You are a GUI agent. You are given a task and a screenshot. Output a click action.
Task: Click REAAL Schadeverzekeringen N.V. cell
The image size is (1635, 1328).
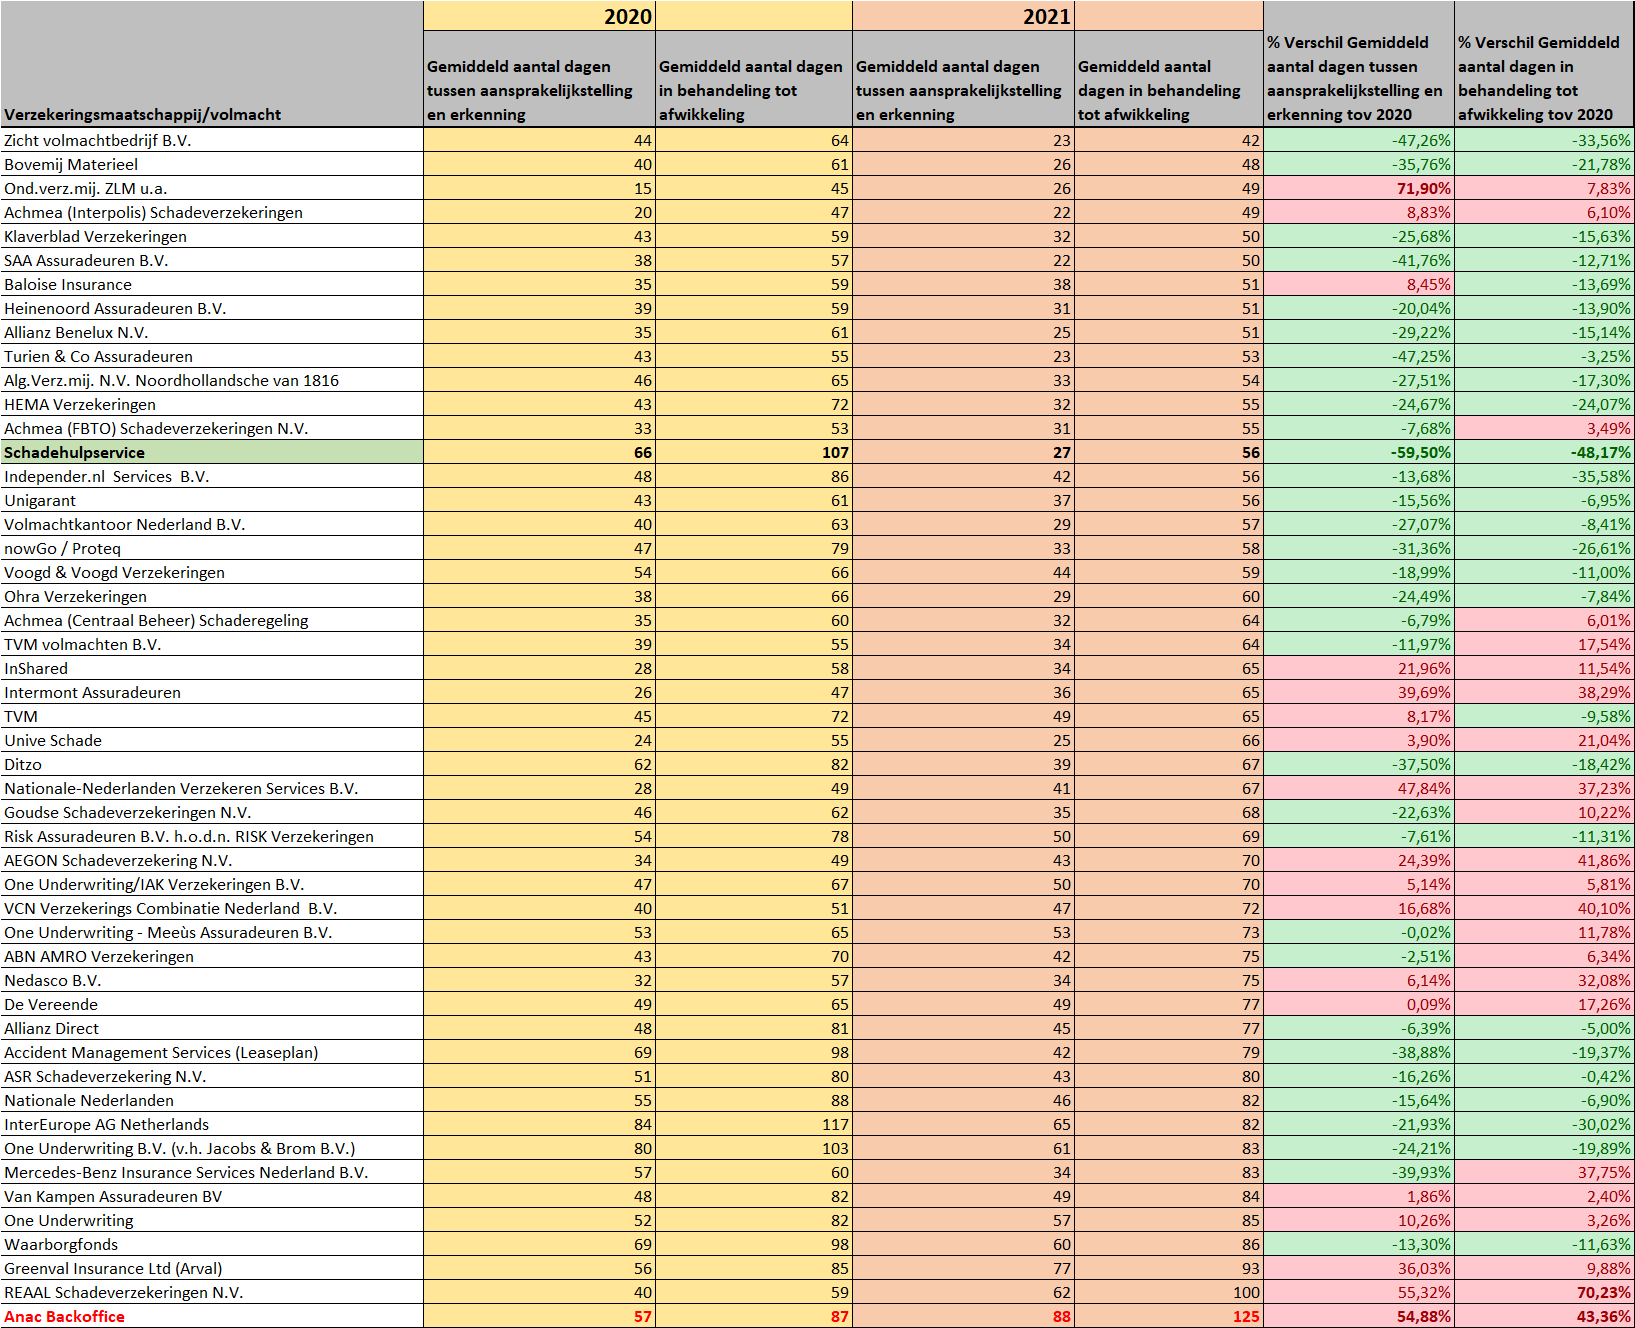click(x=212, y=1292)
